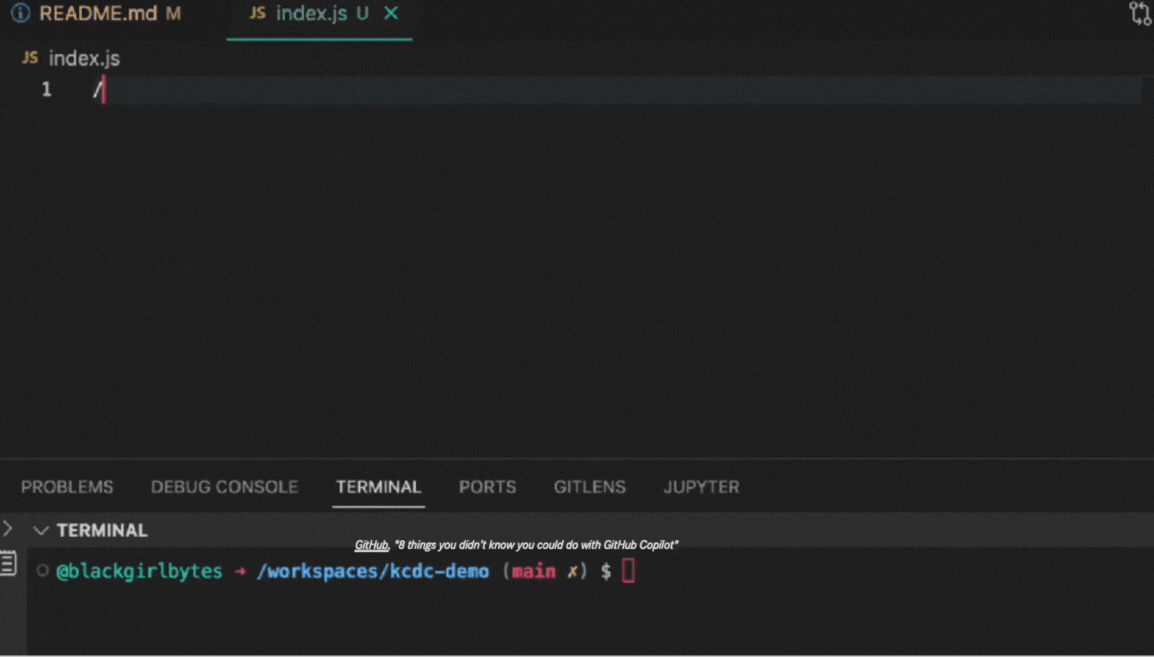This screenshot has width=1154, height=657.
Task: Focus the terminal prompt cursor
Action: pyautogui.click(x=628, y=571)
